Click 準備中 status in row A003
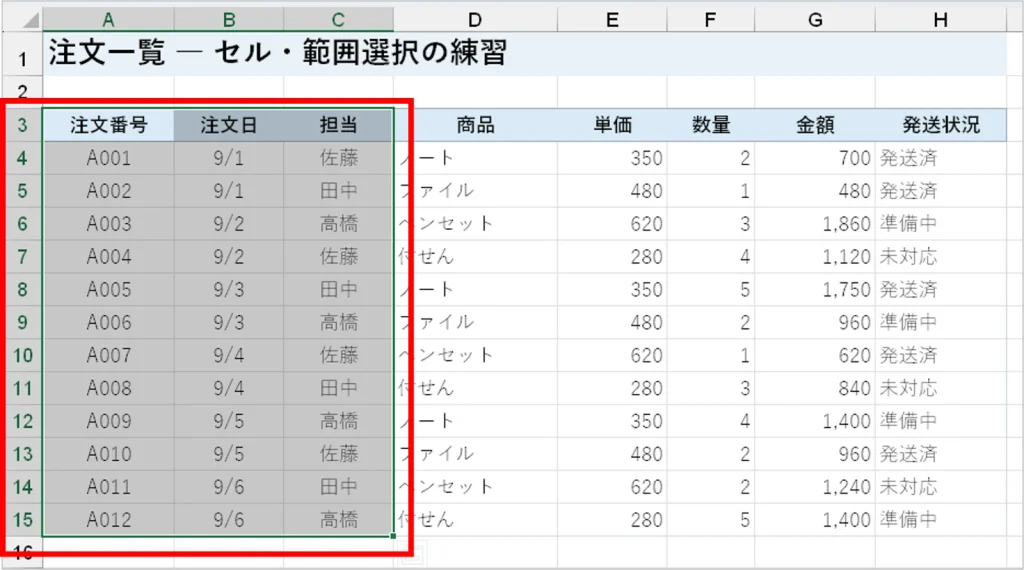Screen dimensions: 1024x570 [940, 224]
